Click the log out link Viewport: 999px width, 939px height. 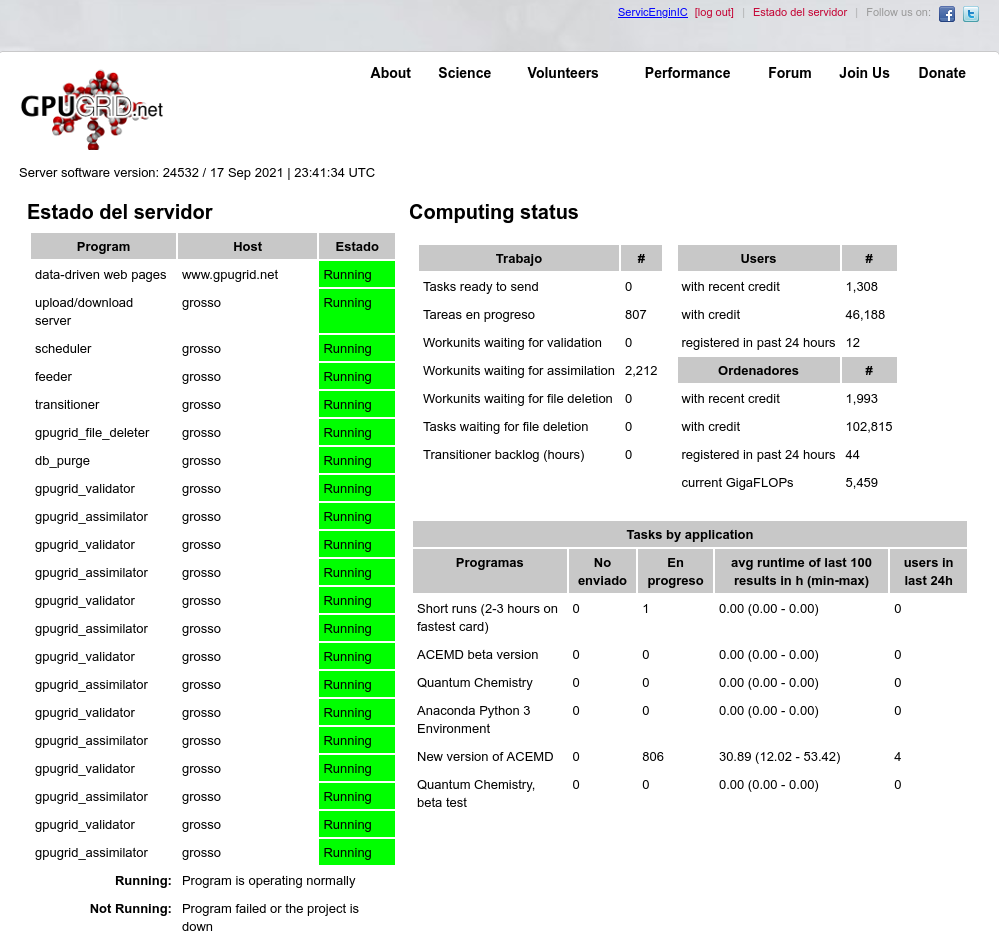714,13
